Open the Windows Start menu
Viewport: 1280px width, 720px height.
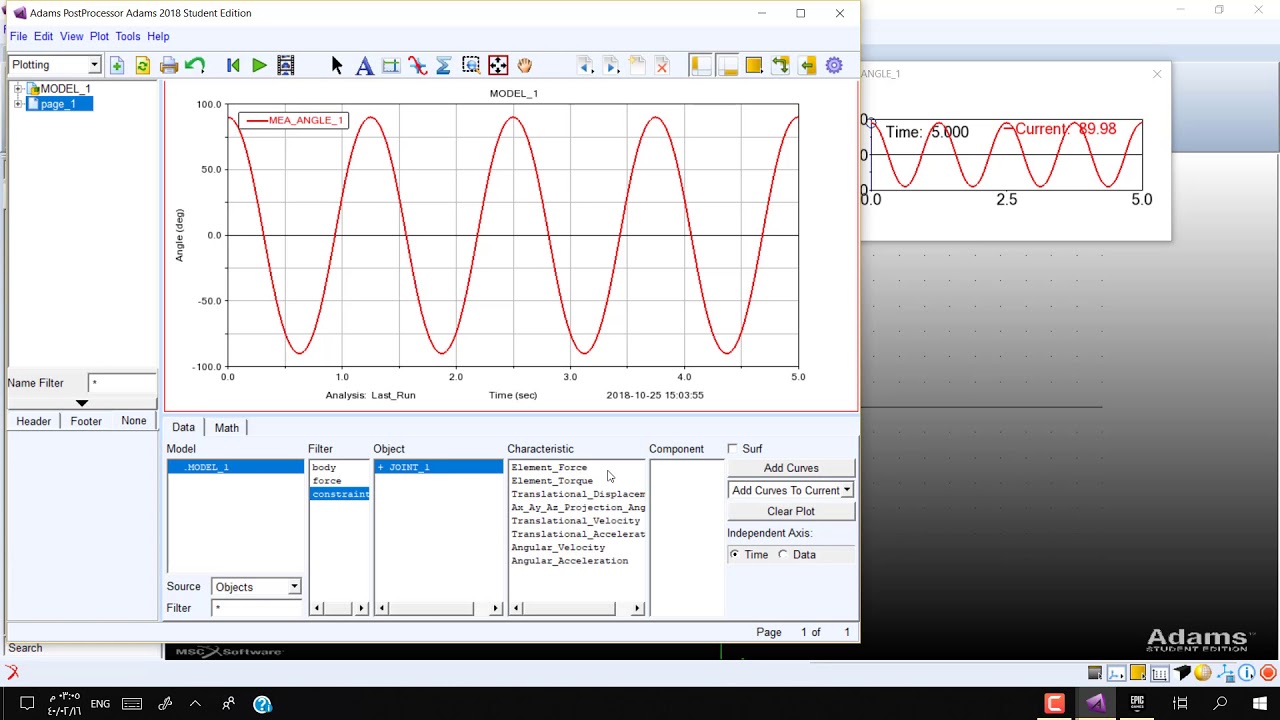tap(1259, 704)
